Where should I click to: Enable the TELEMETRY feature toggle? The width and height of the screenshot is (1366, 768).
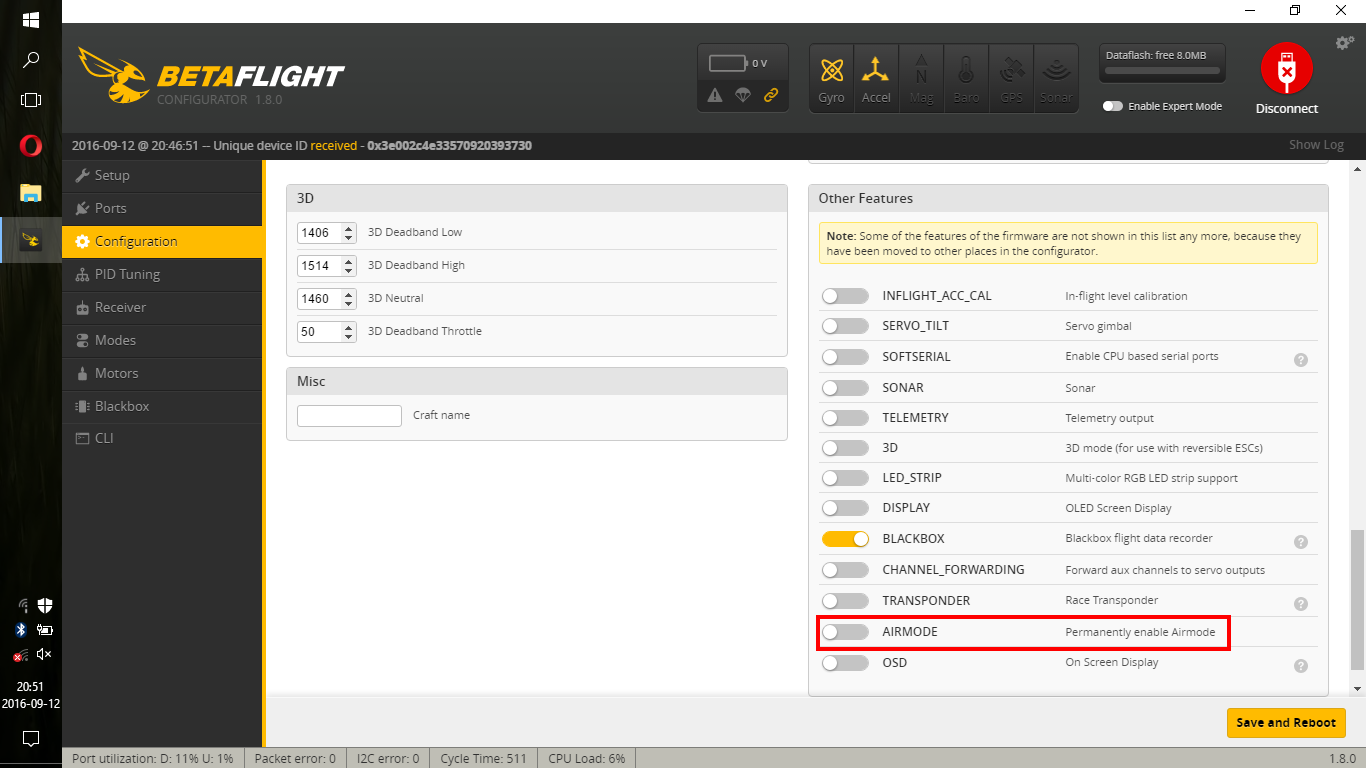845,417
